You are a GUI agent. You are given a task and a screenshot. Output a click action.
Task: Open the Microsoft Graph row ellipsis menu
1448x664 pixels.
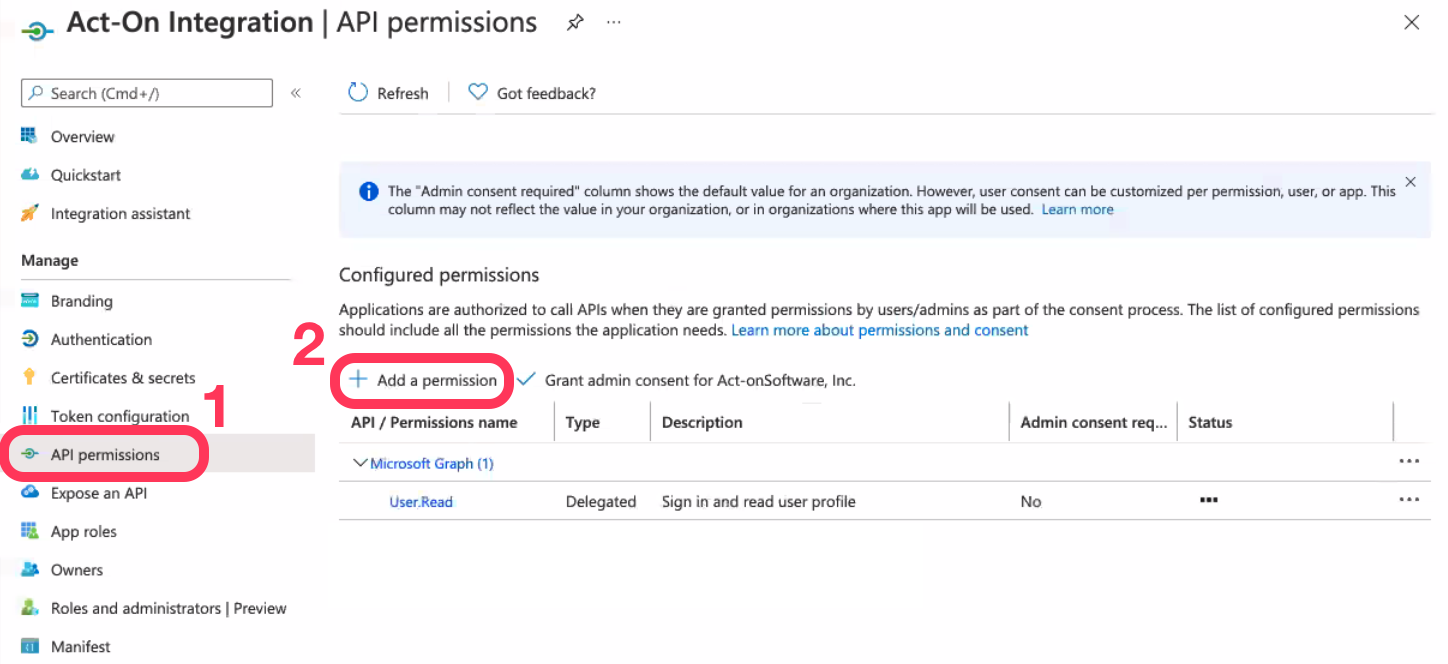1409,461
